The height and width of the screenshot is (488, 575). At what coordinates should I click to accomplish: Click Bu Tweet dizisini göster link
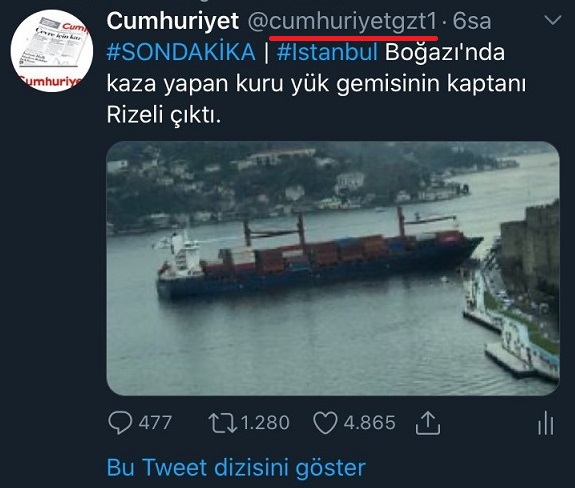click(x=236, y=467)
